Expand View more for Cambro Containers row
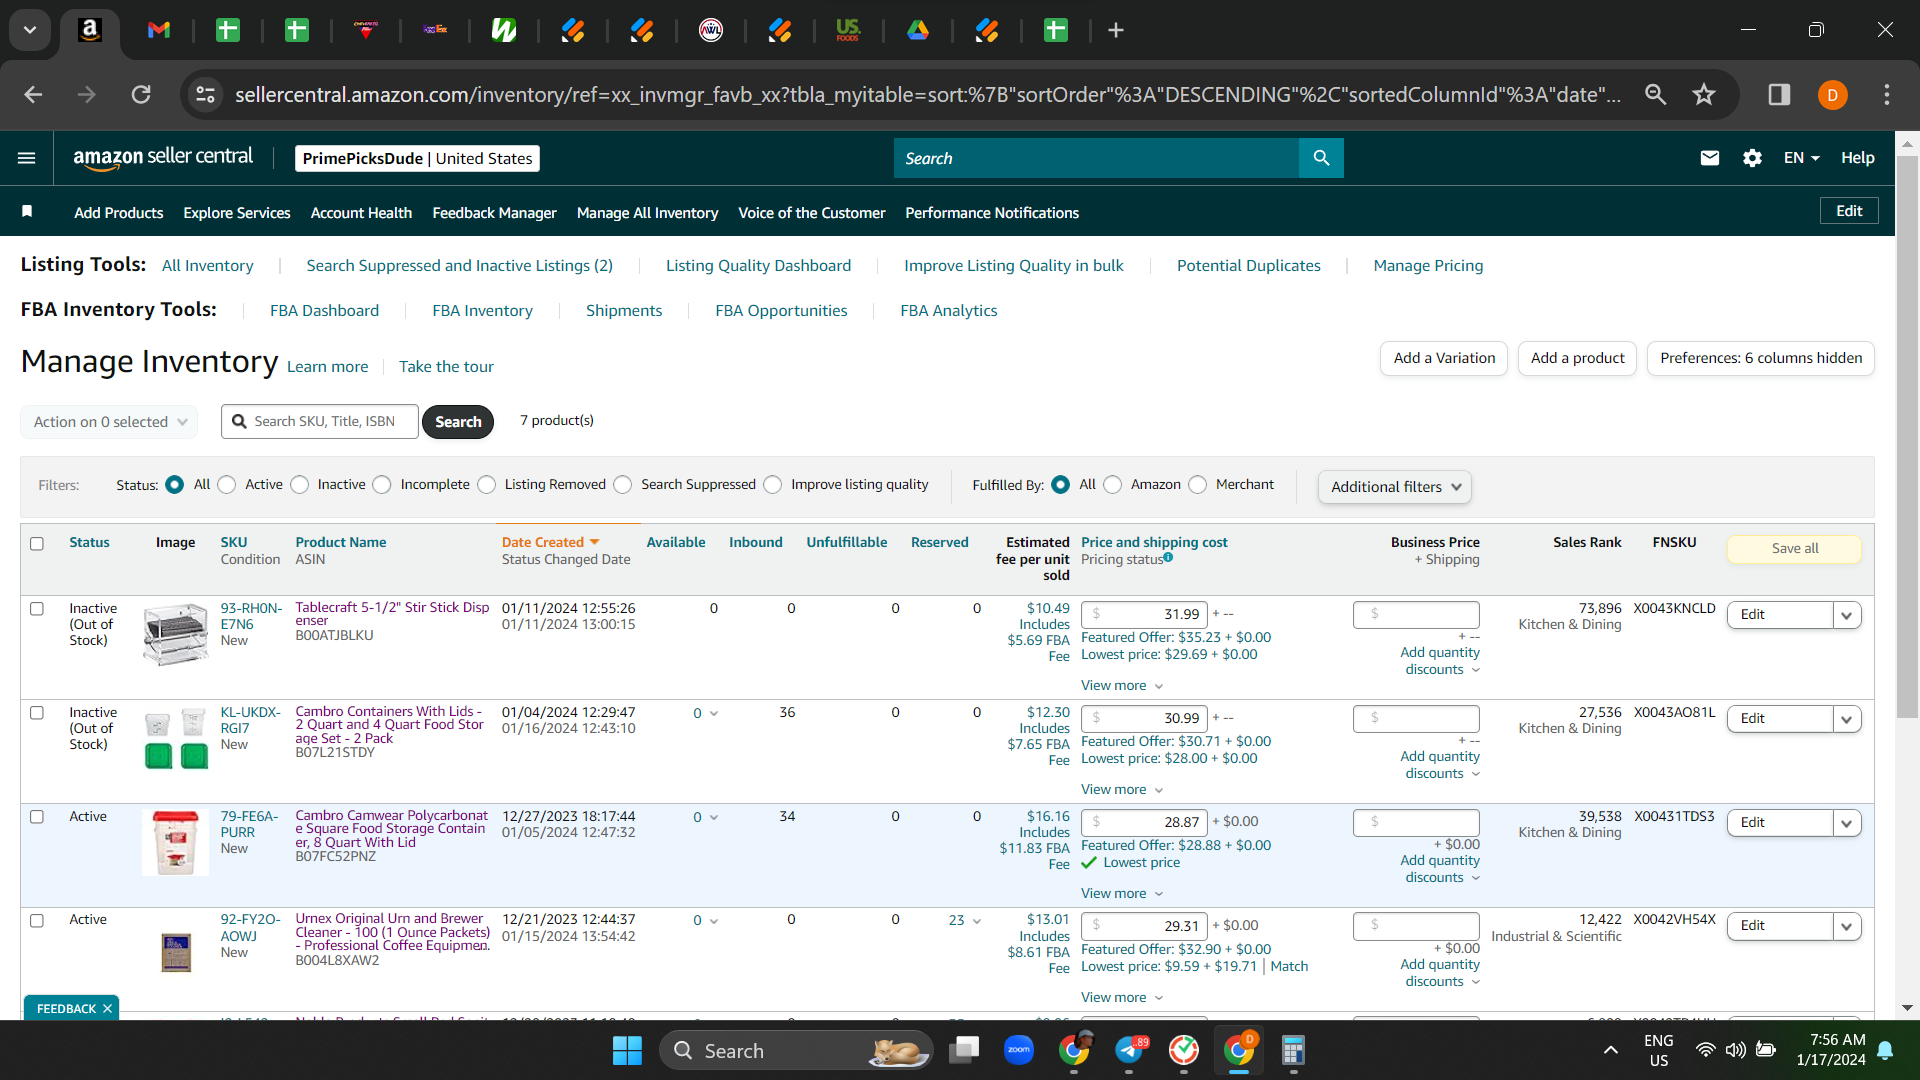1920x1080 pixels. 1122,789
